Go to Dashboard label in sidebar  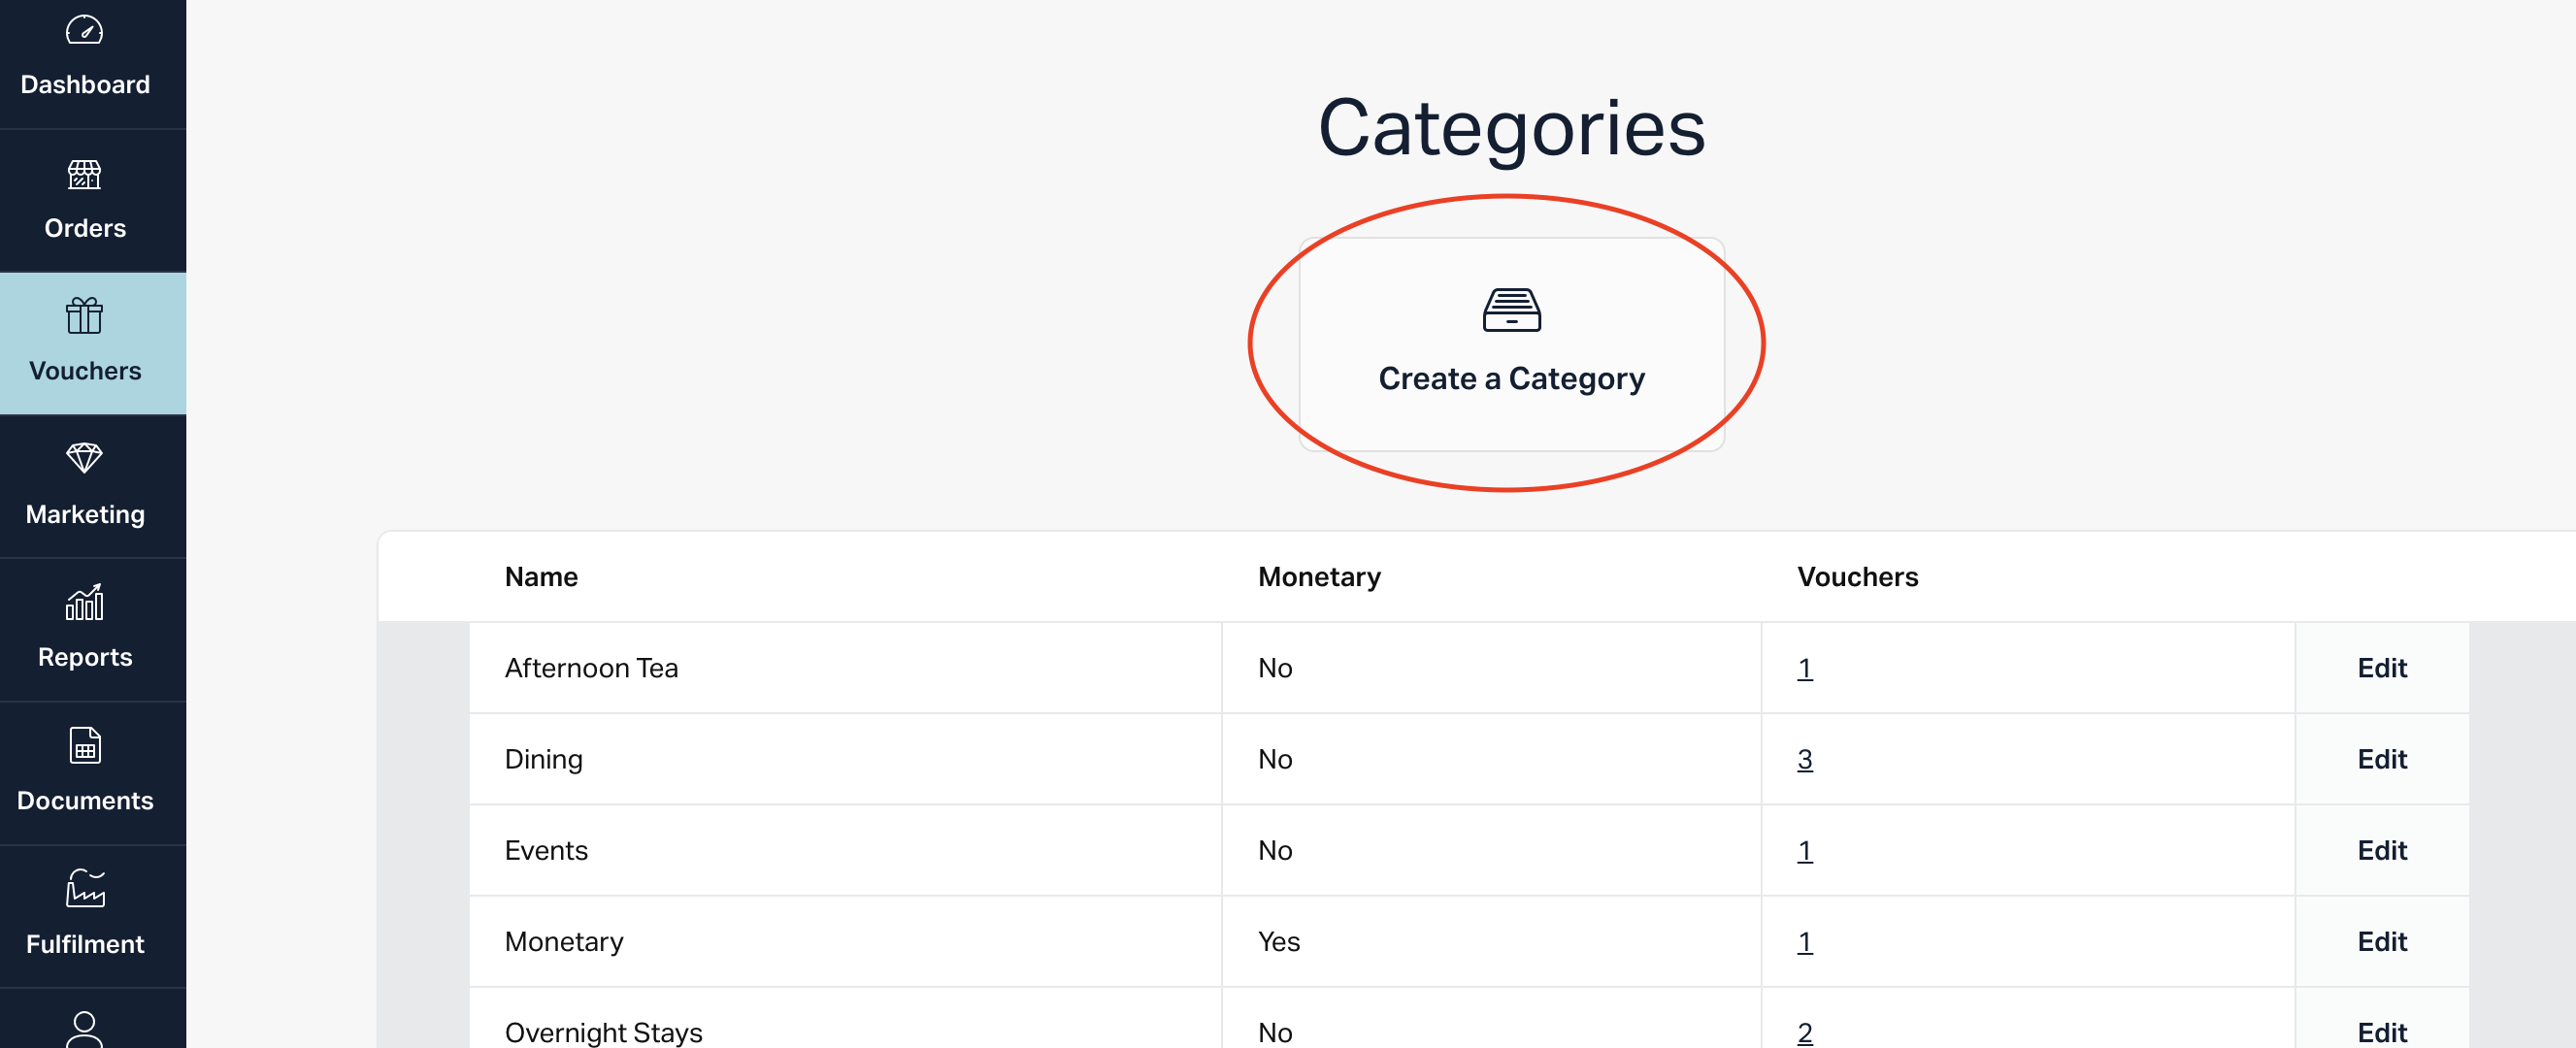(x=85, y=85)
